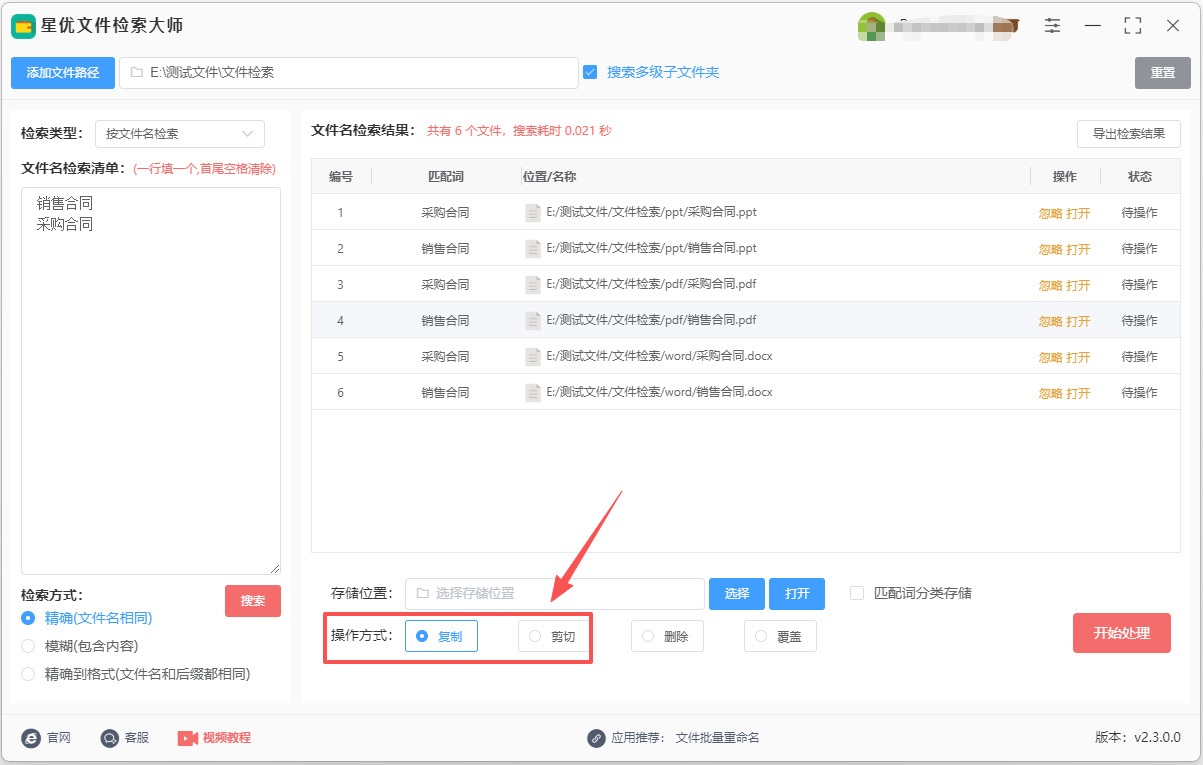
Task: Choose 复制 operation mode
Action: [x=441, y=636]
